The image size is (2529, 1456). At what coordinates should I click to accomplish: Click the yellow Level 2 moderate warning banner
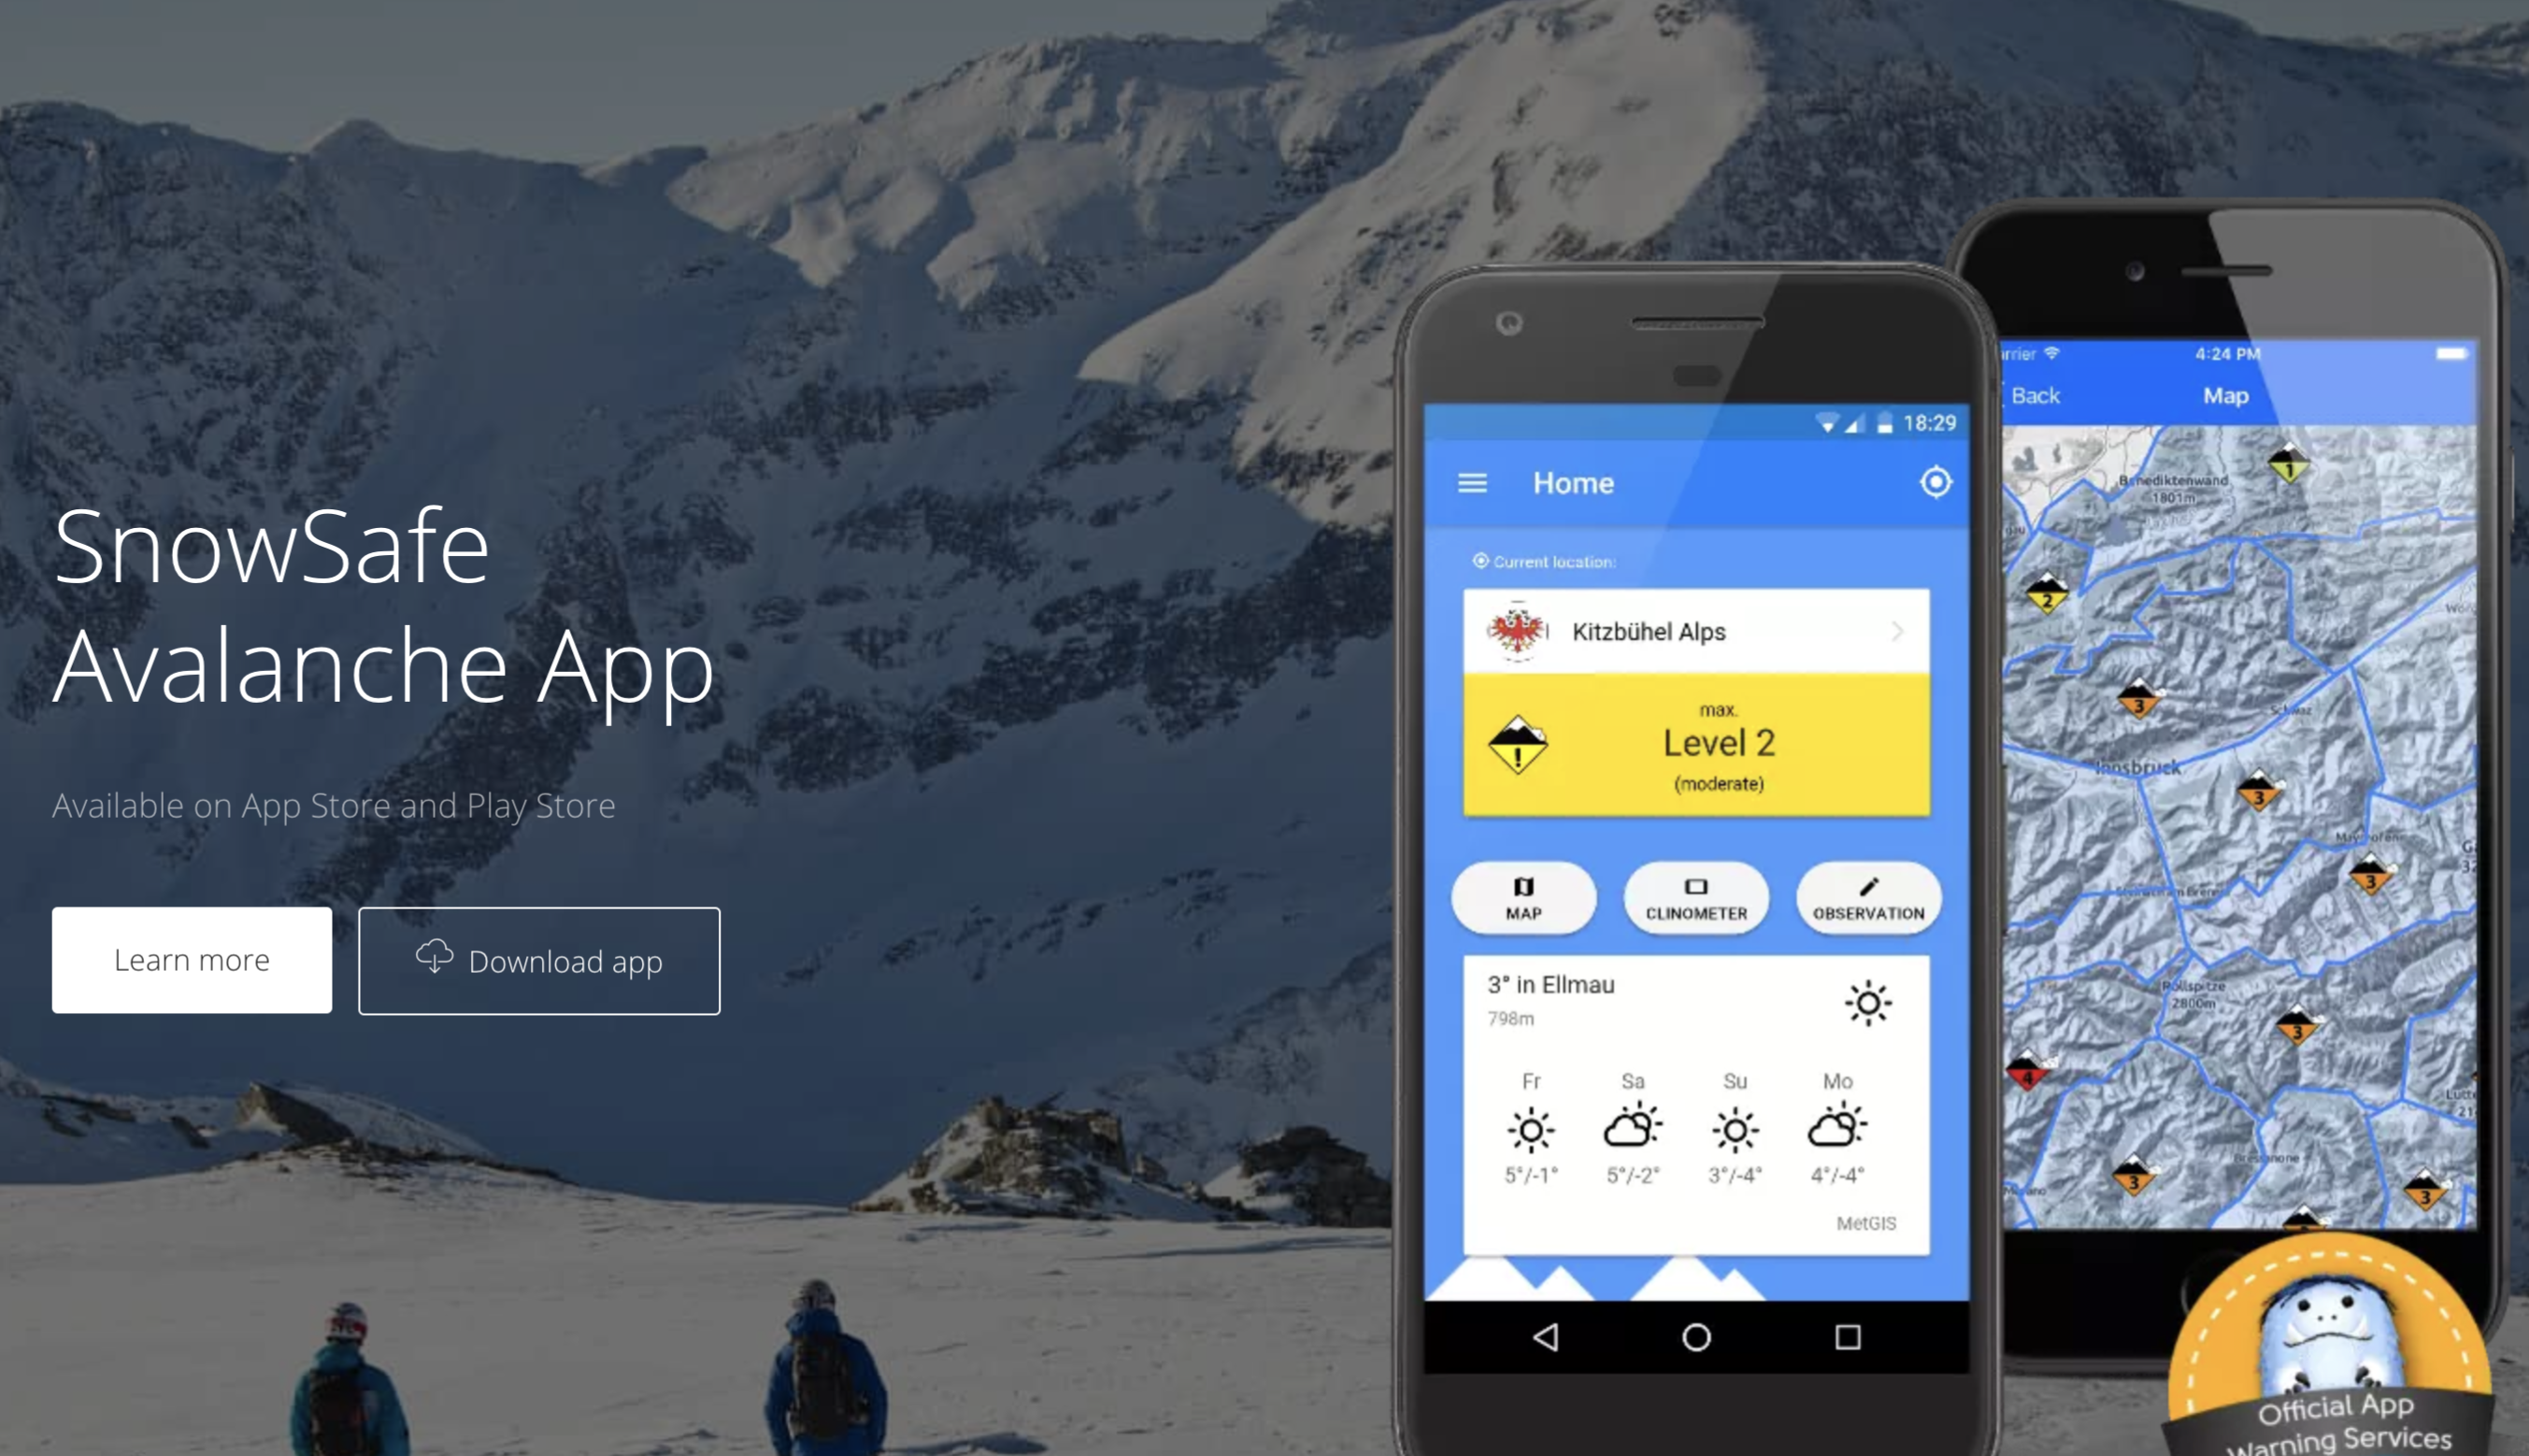1700,749
